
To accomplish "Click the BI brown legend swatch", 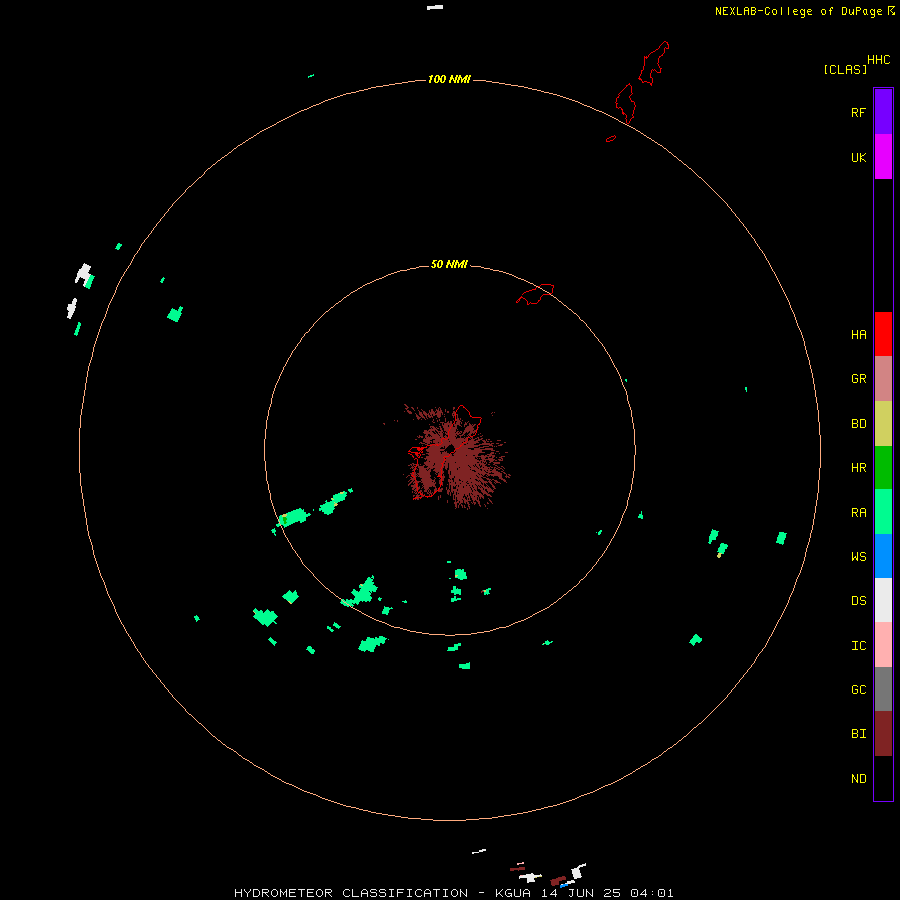I will pyautogui.click(x=883, y=734).
